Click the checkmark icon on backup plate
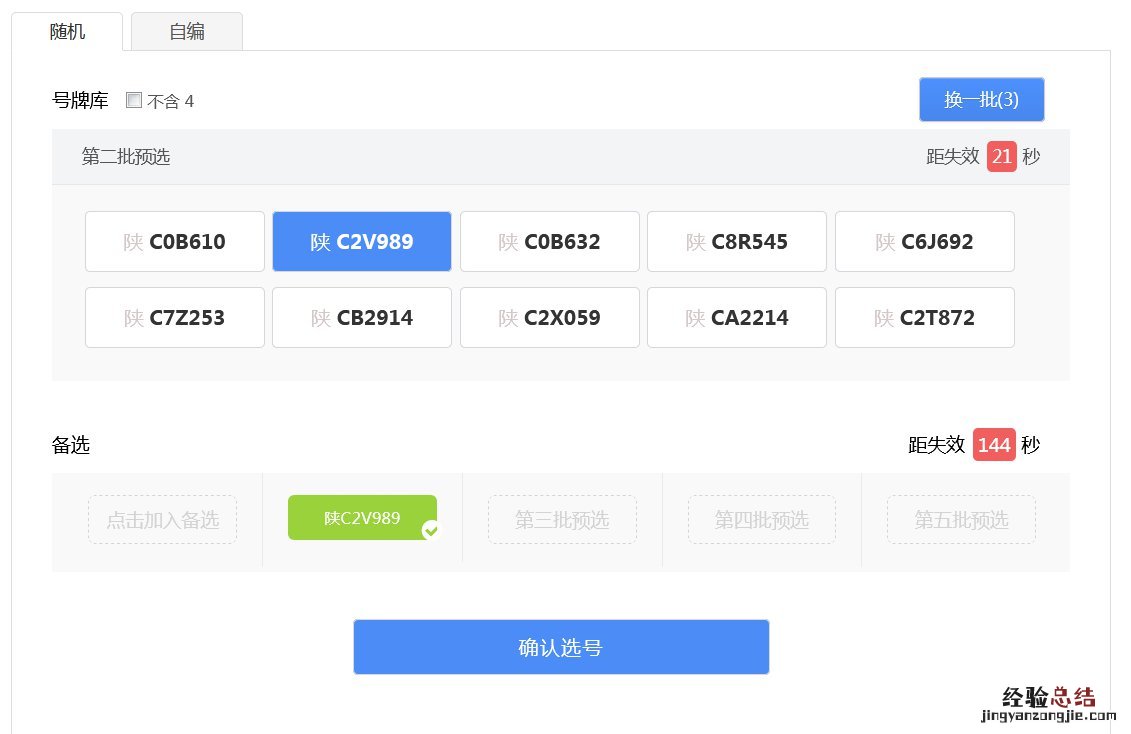Screen dimensions: 1131x734 click(x=431, y=530)
